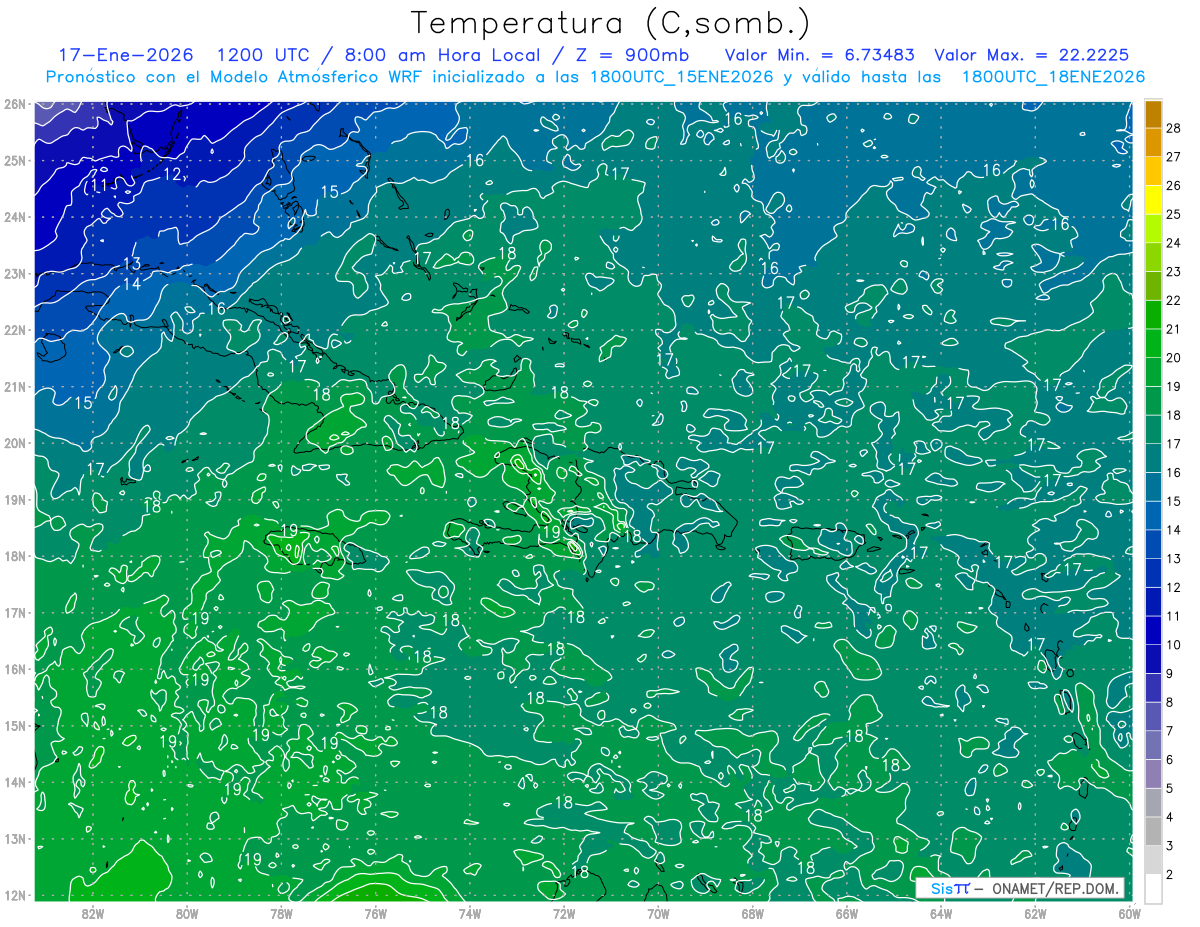Click the latitude axis label '13N'
The image size is (1200, 927).
[x=15, y=838]
